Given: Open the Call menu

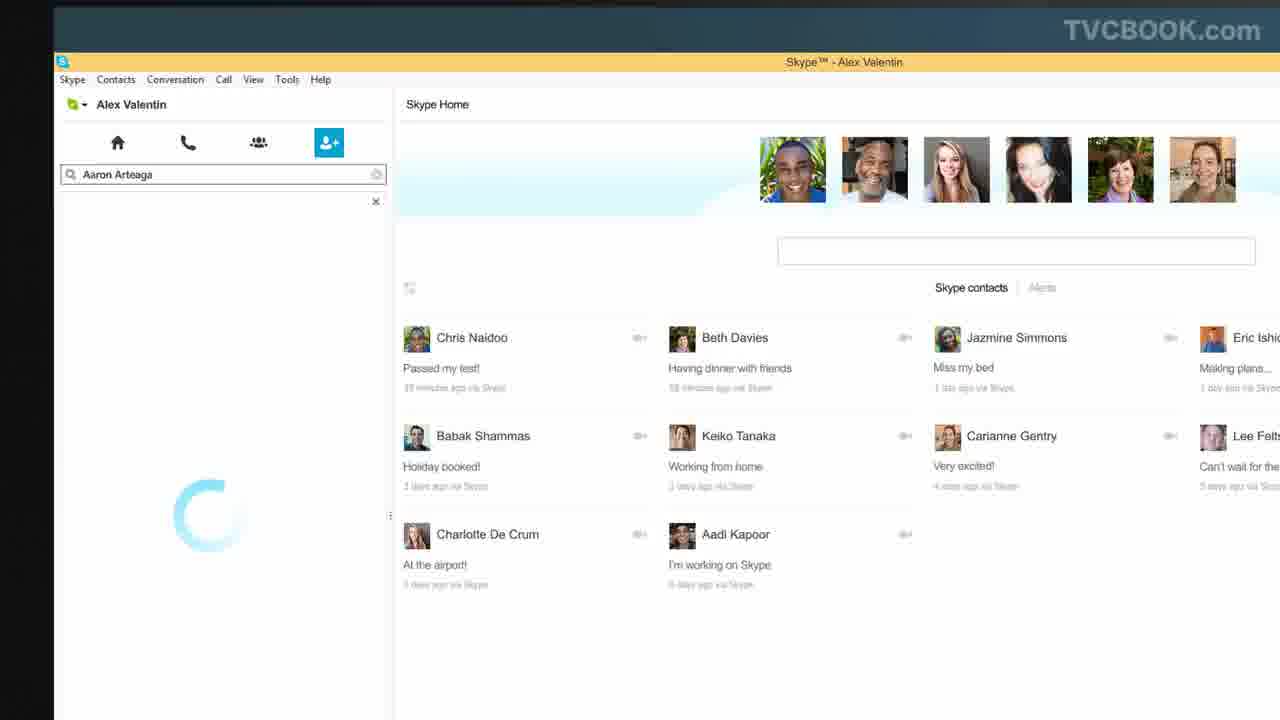Looking at the screenshot, I should click(x=224, y=79).
